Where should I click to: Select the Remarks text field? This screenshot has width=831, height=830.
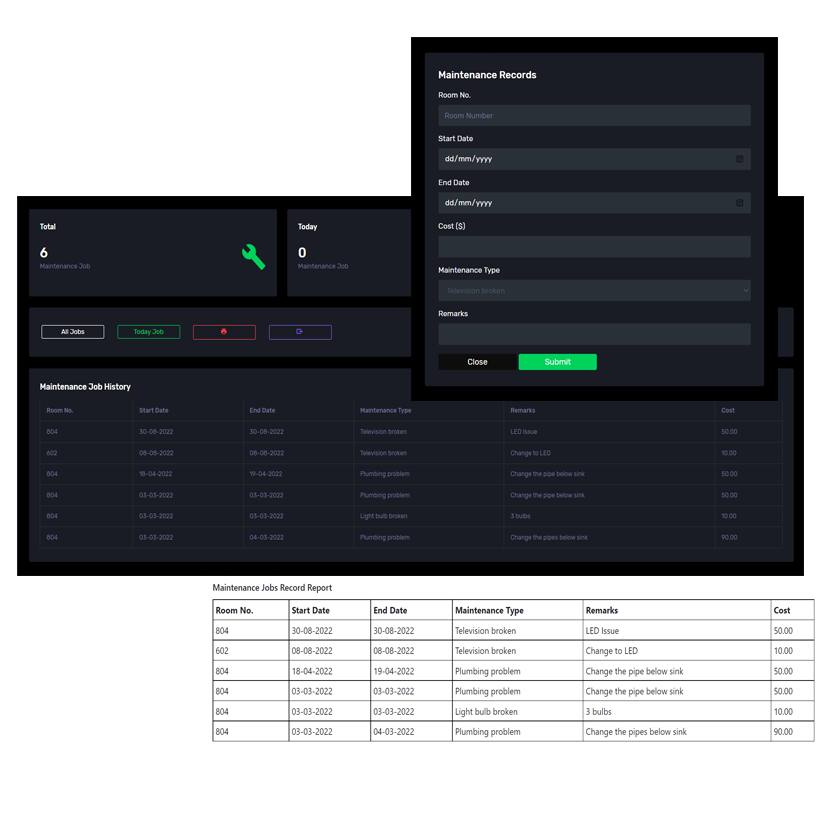point(594,335)
